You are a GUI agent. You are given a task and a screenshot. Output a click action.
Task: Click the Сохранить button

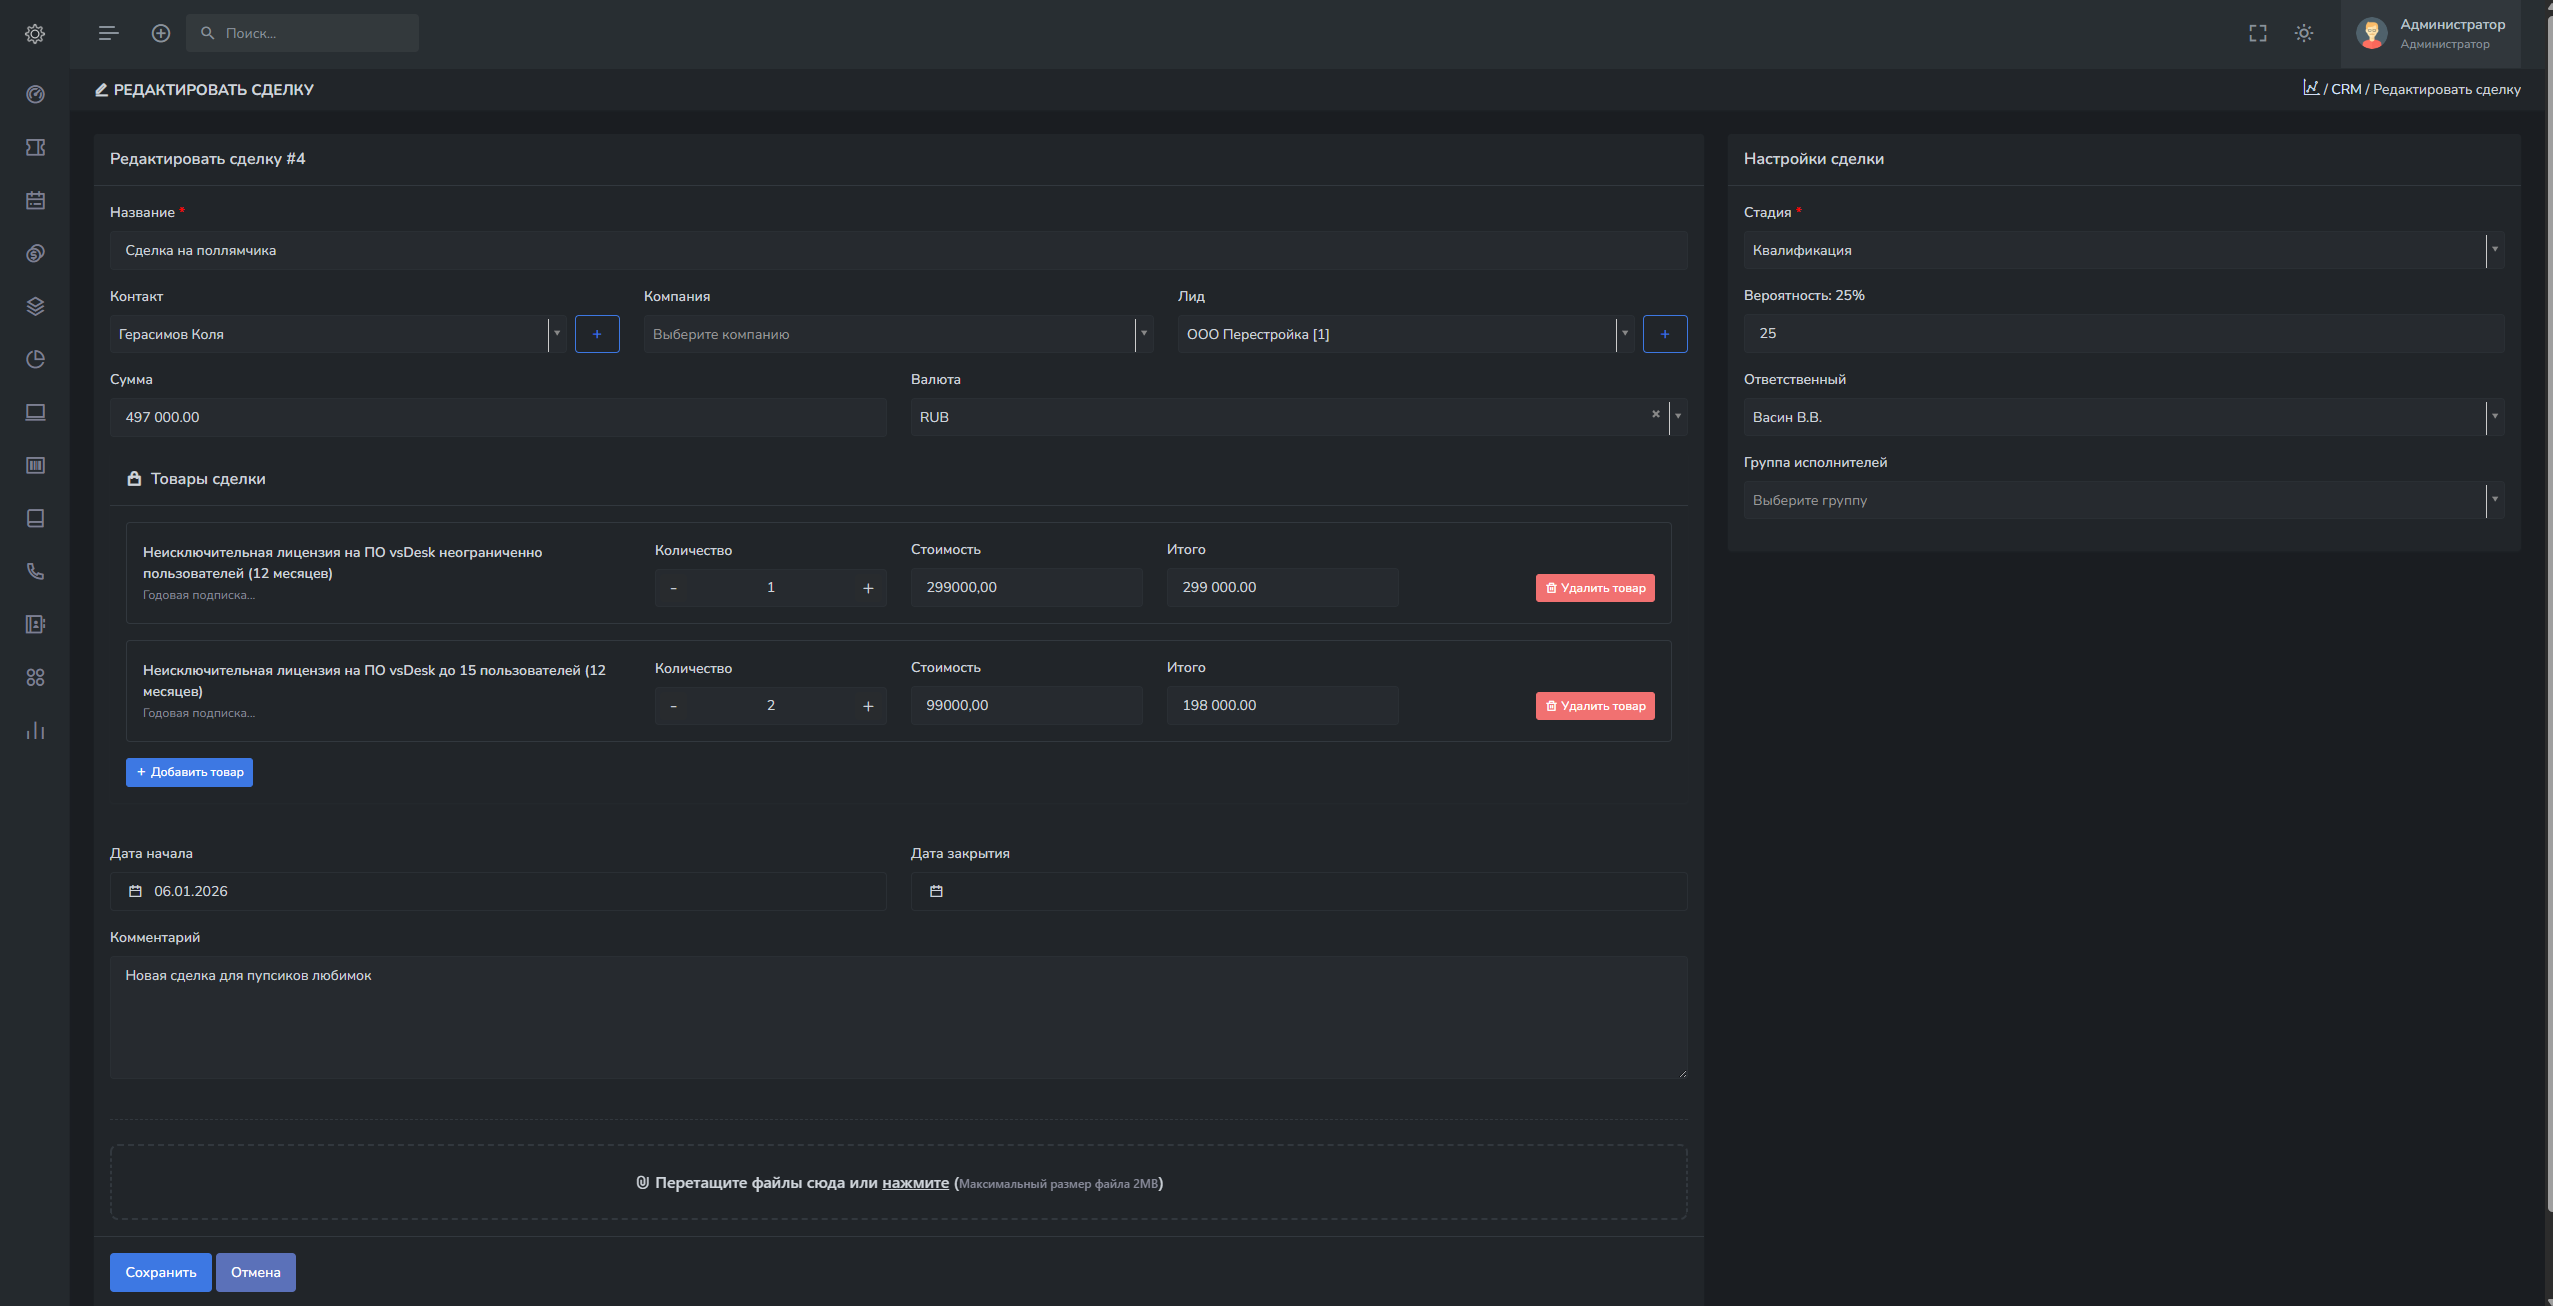[x=160, y=1272]
